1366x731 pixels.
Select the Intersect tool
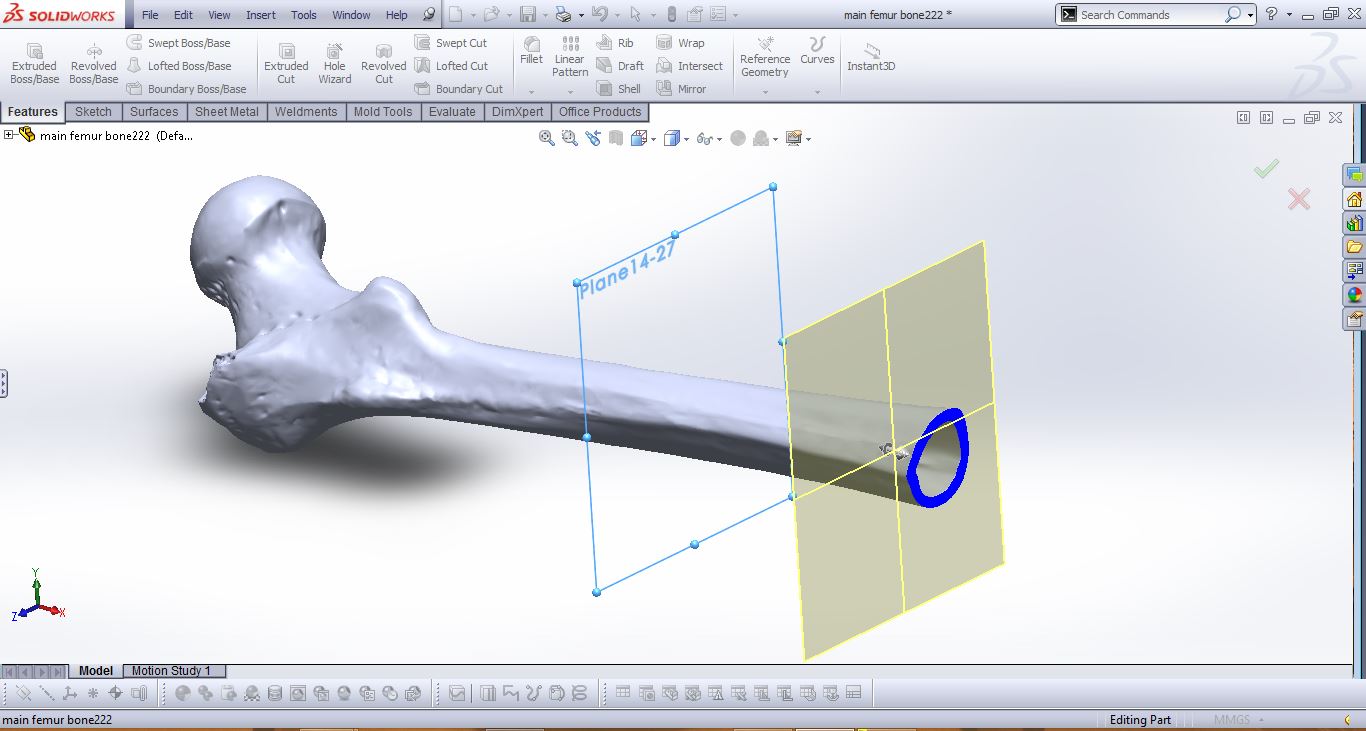pos(690,66)
